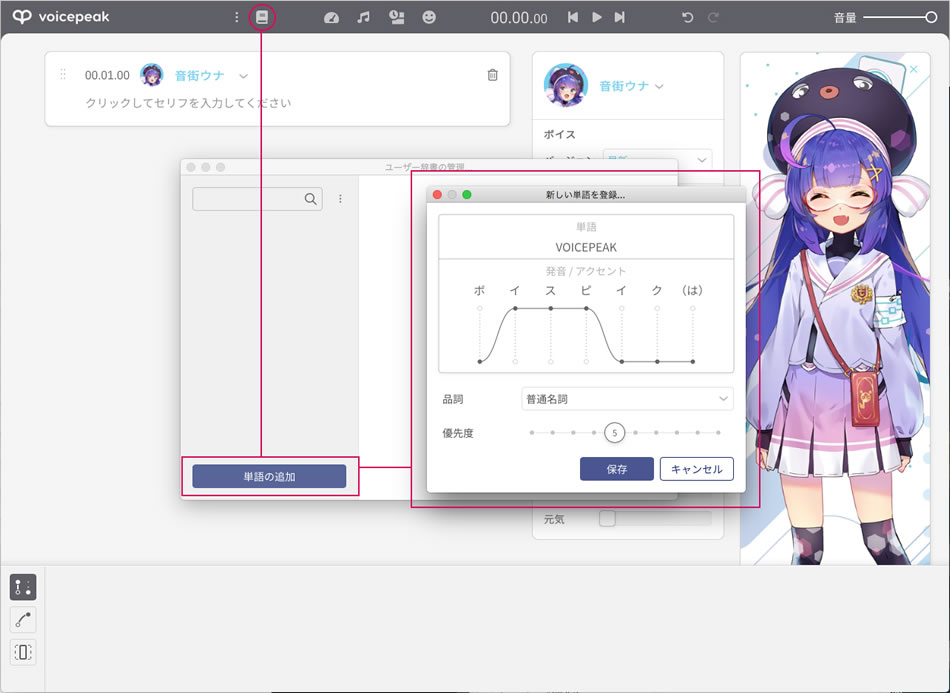The width and height of the screenshot is (950, 693).
Task: Open the 品詞 dropdown showing 普通名詞
Action: click(x=627, y=398)
